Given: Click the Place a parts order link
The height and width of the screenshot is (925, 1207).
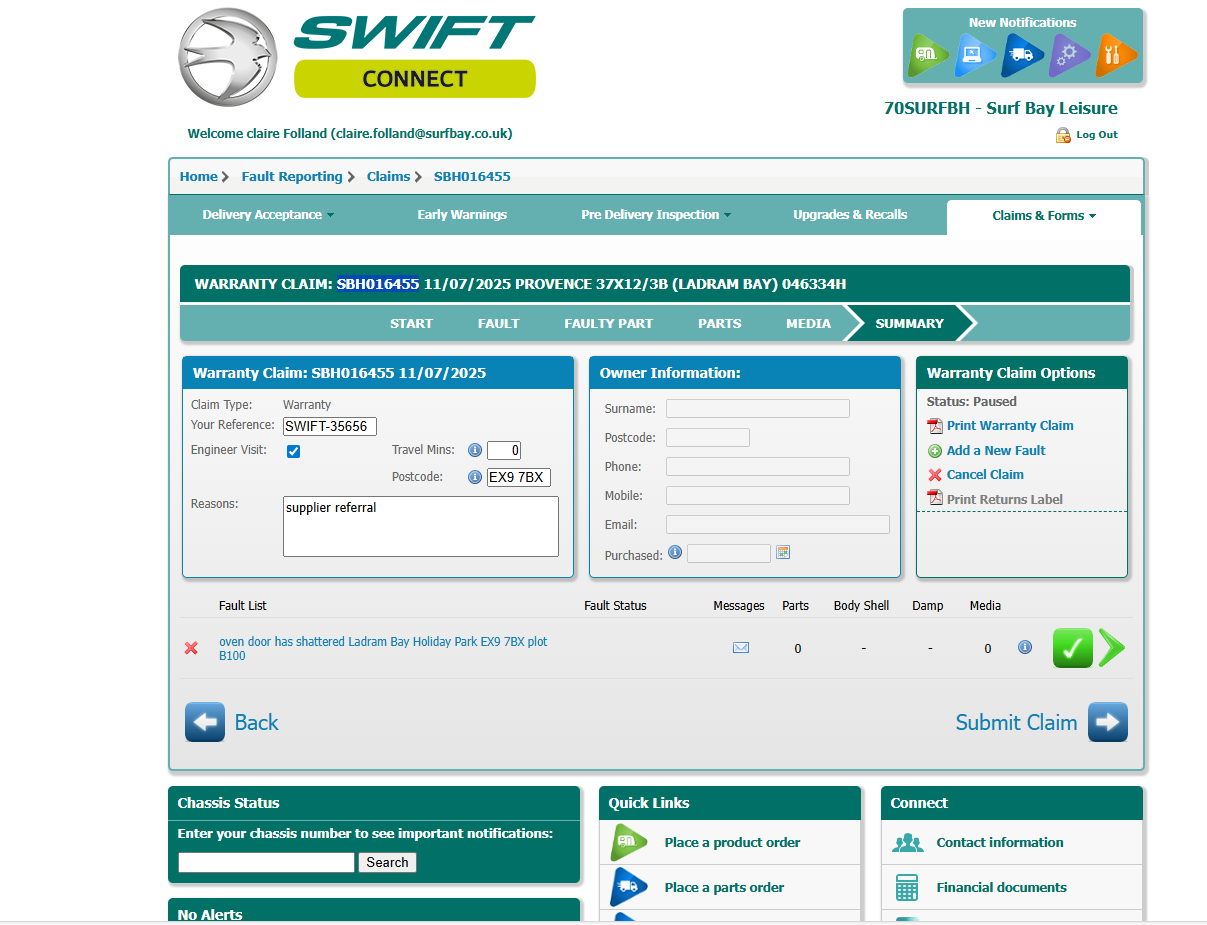Looking at the screenshot, I should [x=724, y=888].
